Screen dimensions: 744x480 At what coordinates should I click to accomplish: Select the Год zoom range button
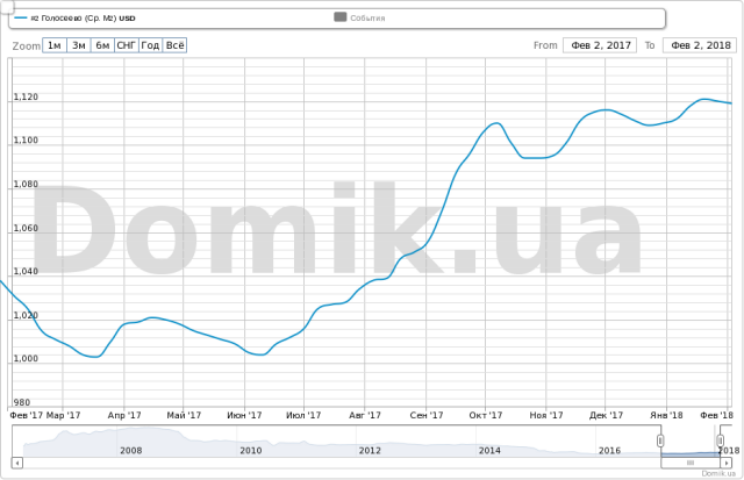[x=150, y=46]
